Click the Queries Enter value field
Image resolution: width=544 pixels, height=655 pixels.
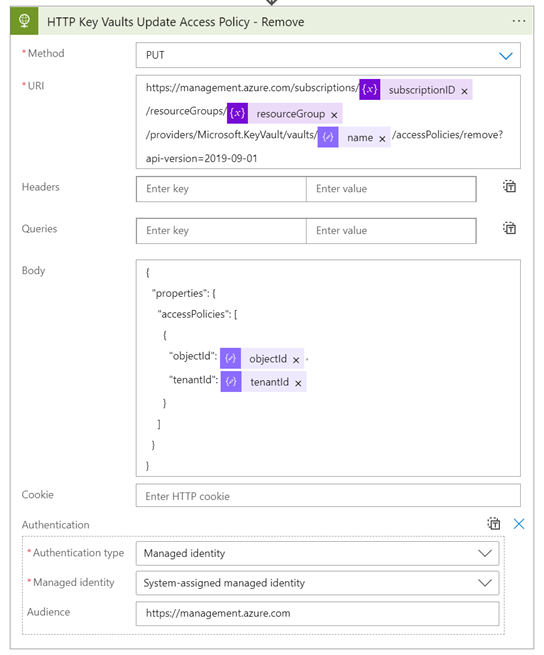point(391,231)
